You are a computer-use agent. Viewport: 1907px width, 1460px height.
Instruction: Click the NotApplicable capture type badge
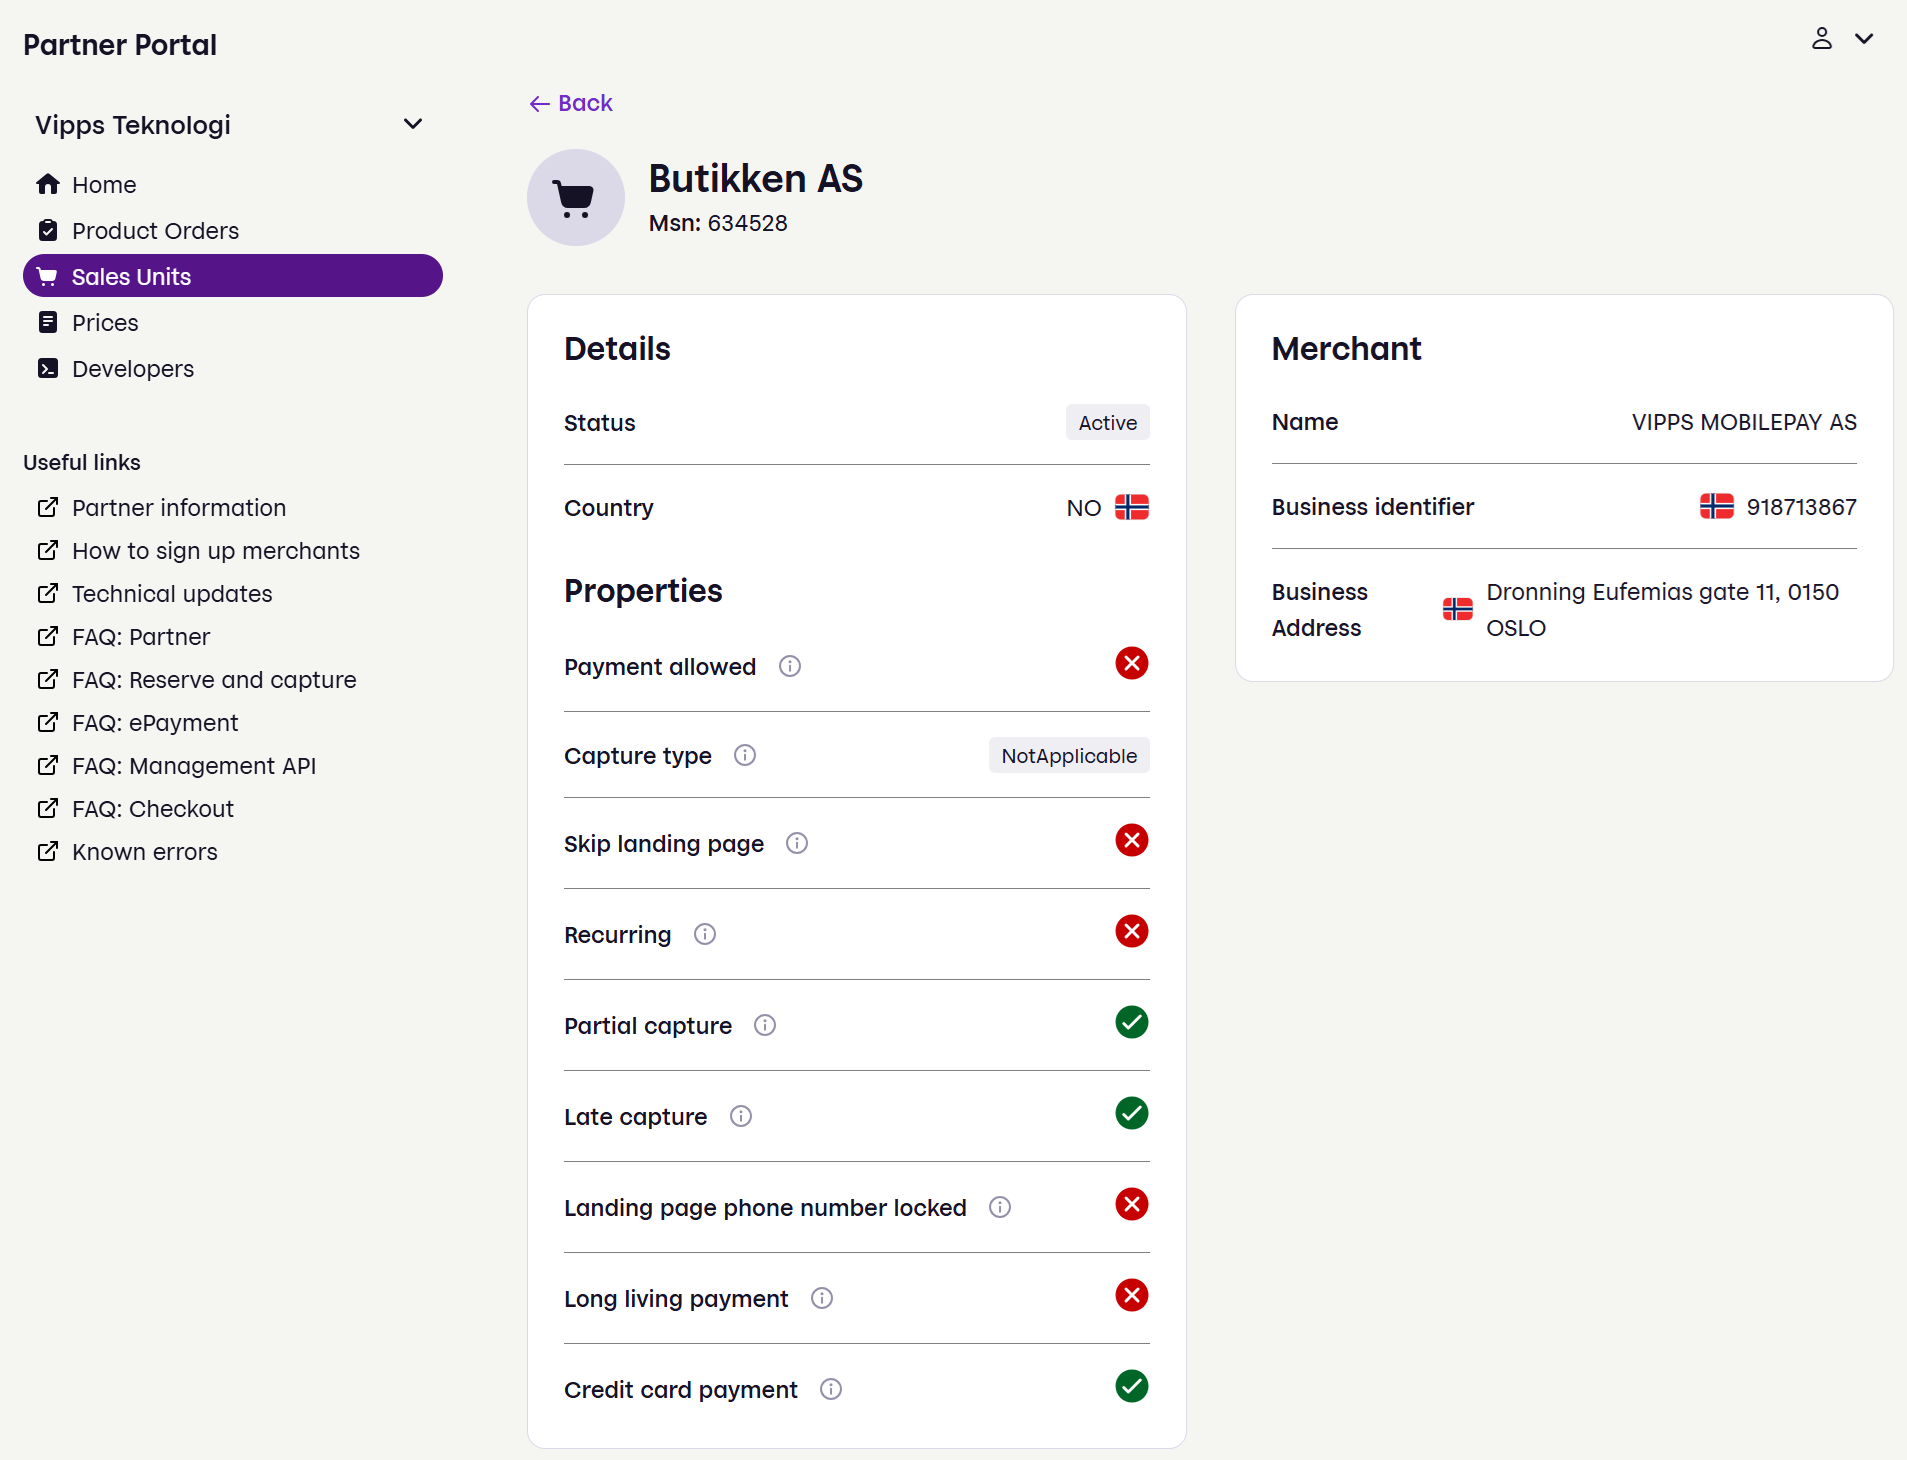point(1069,755)
